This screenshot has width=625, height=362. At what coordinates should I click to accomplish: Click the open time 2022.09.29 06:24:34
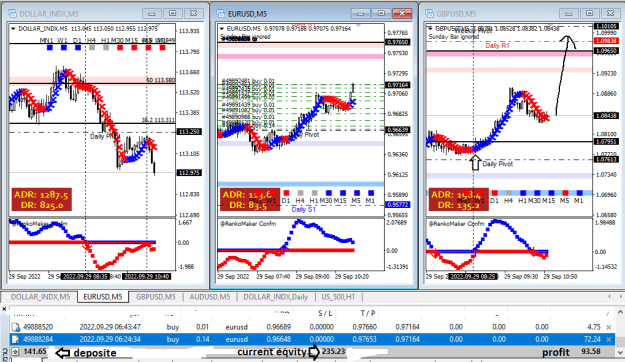point(110,340)
